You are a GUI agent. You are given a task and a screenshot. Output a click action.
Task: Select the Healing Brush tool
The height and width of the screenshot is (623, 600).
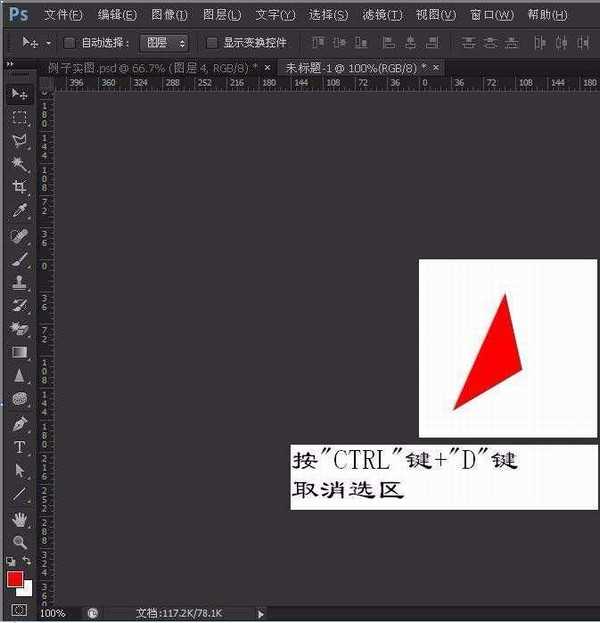point(19,236)
